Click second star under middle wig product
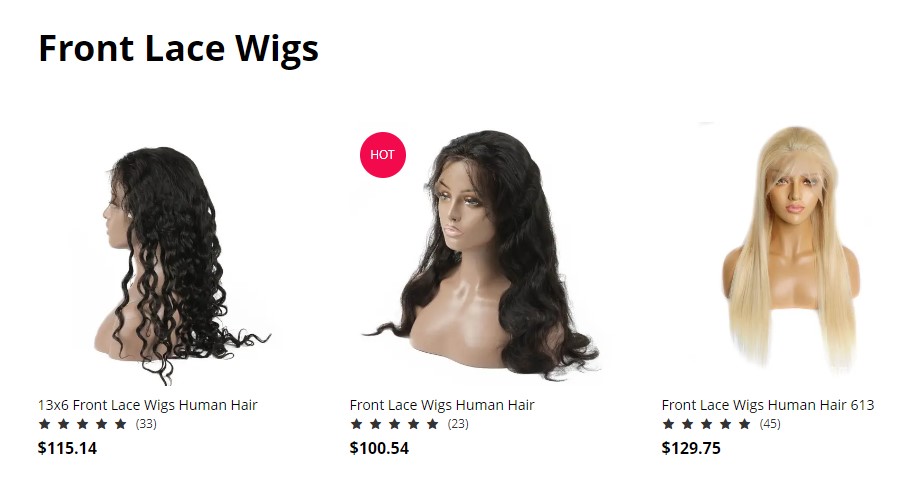 pos(375,424)
